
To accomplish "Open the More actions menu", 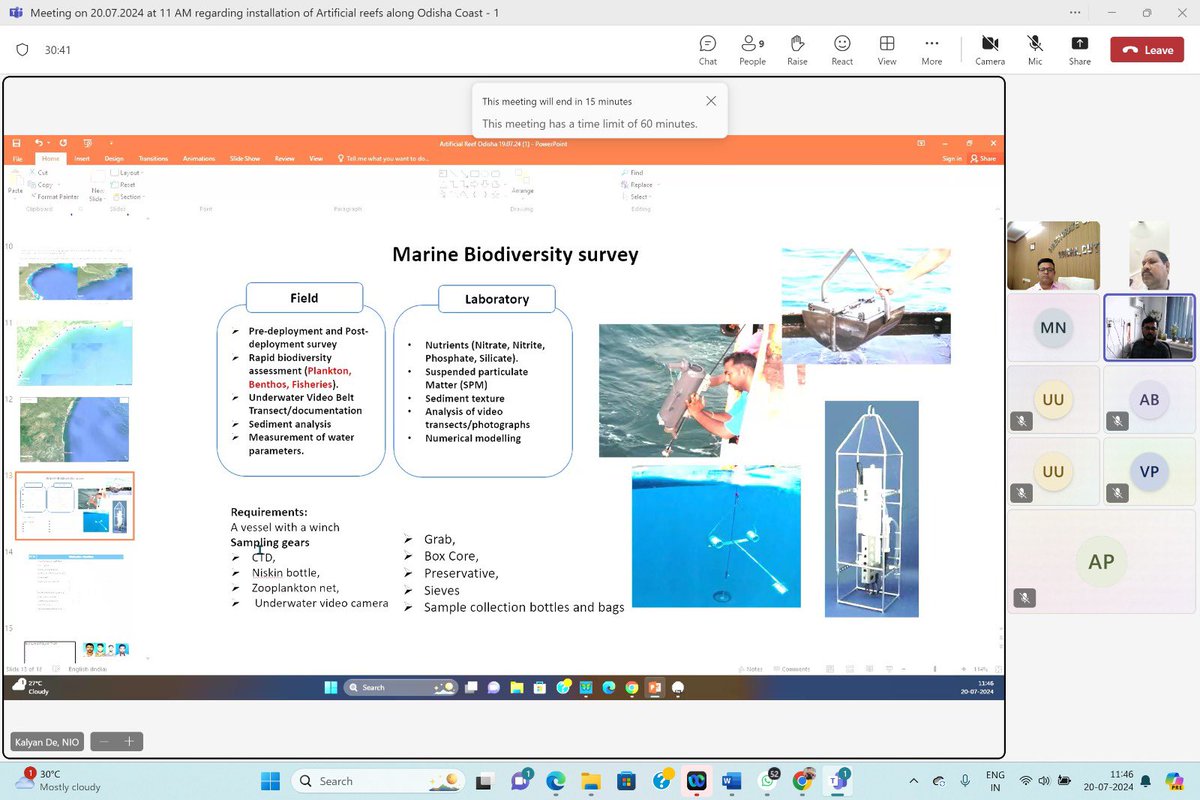I will [x=932, y=50].
